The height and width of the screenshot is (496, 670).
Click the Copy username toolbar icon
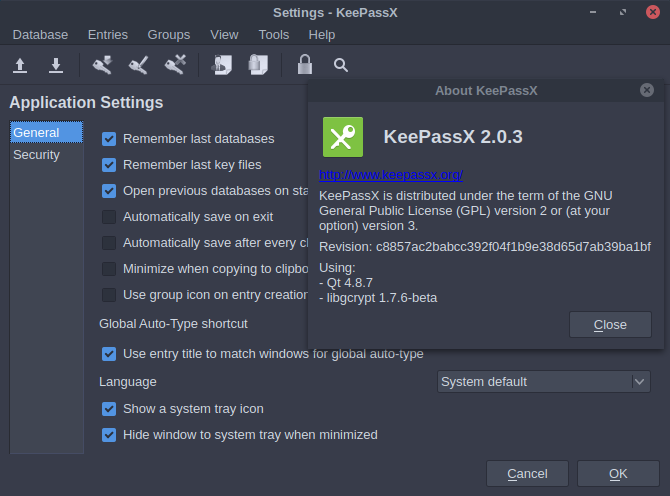click(222, 66)
